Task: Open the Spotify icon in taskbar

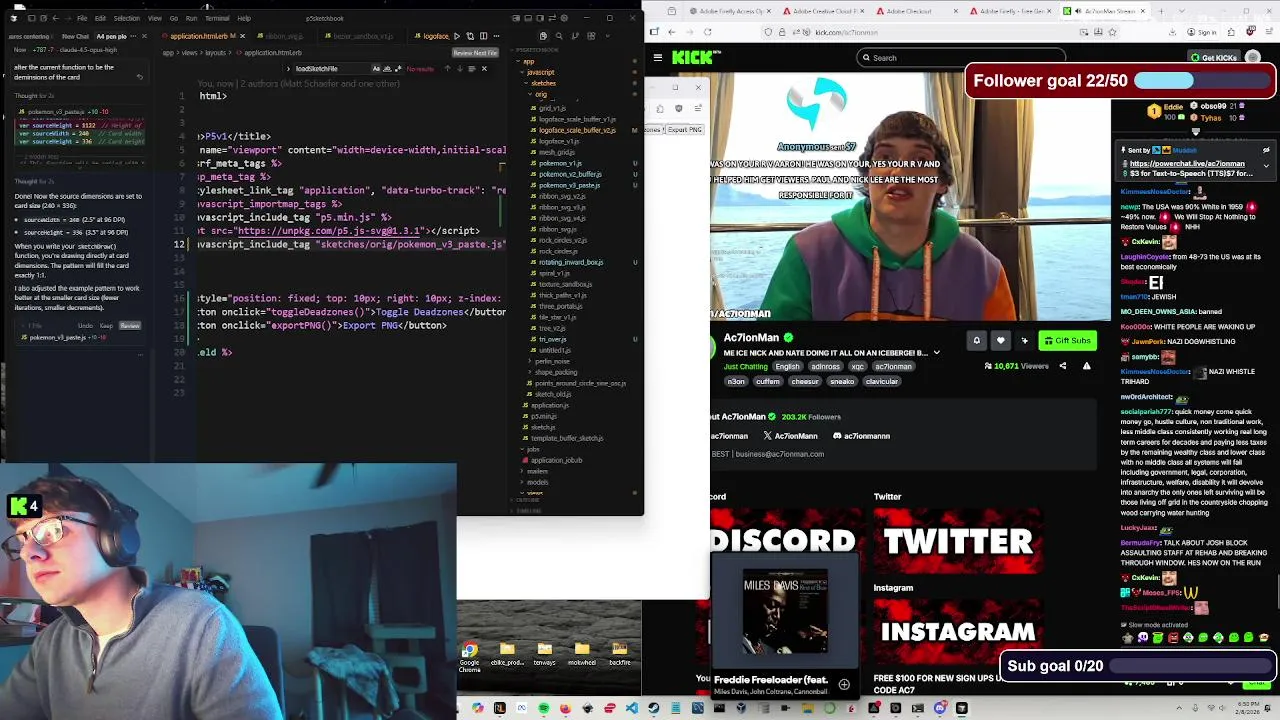Action: click(543, 708)
